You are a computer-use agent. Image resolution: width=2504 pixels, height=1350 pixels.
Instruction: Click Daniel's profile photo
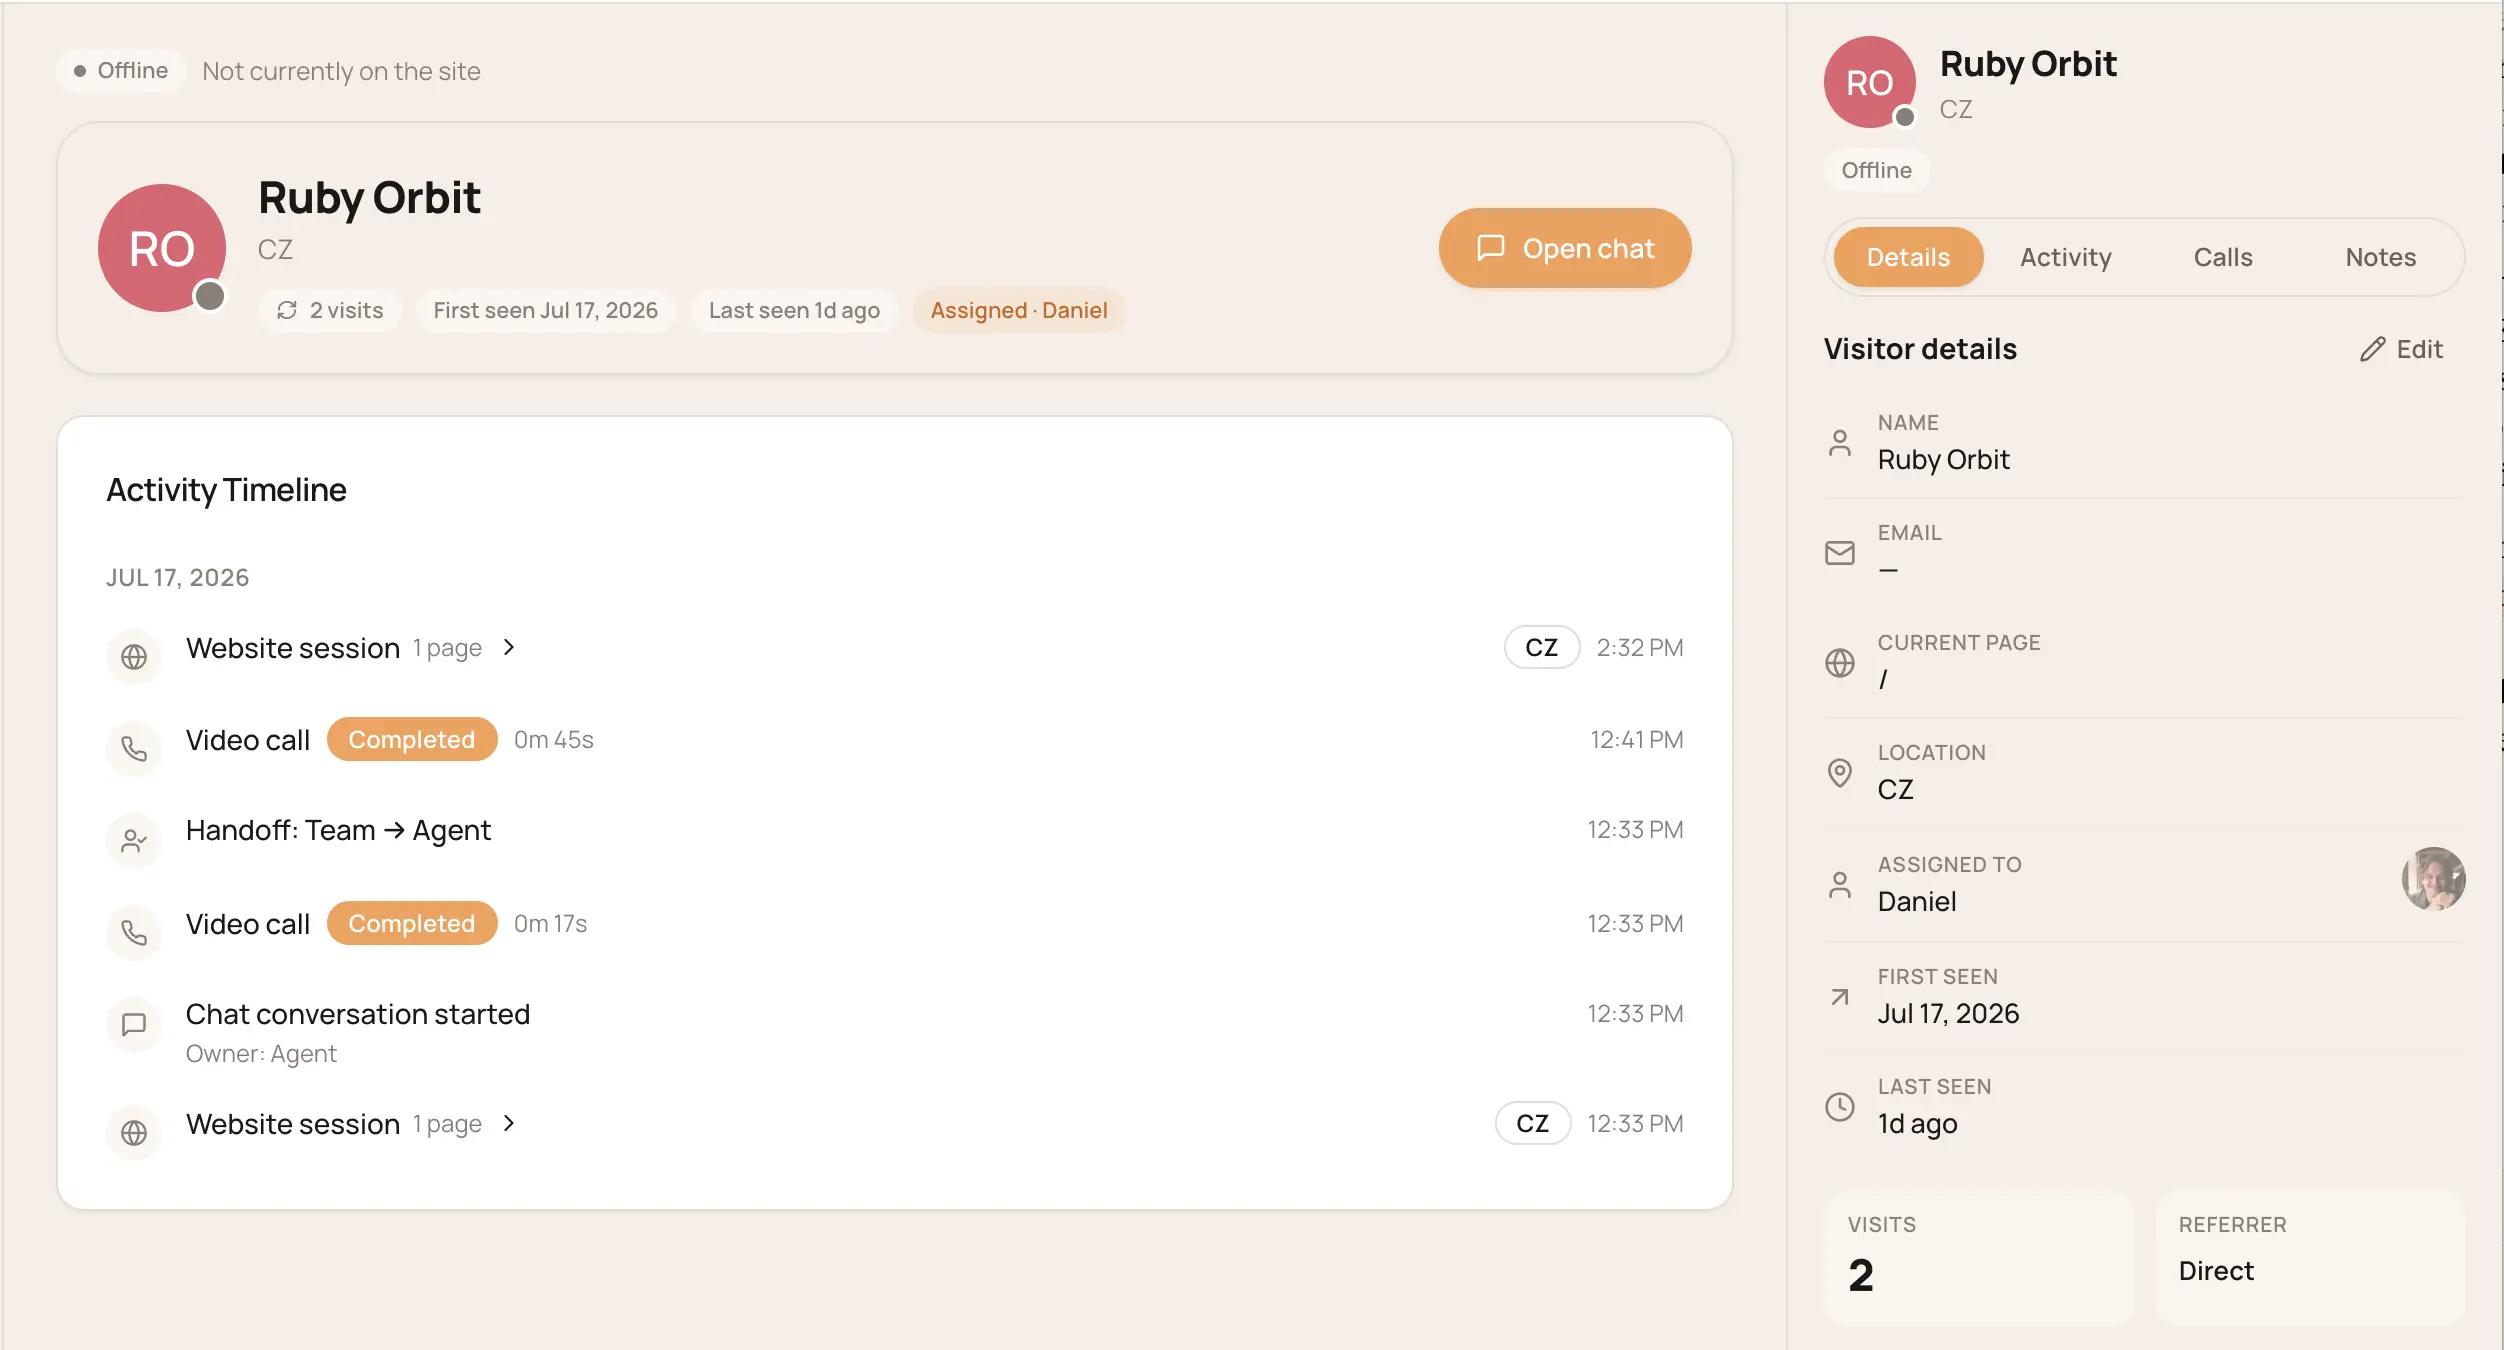point(2433,878)
